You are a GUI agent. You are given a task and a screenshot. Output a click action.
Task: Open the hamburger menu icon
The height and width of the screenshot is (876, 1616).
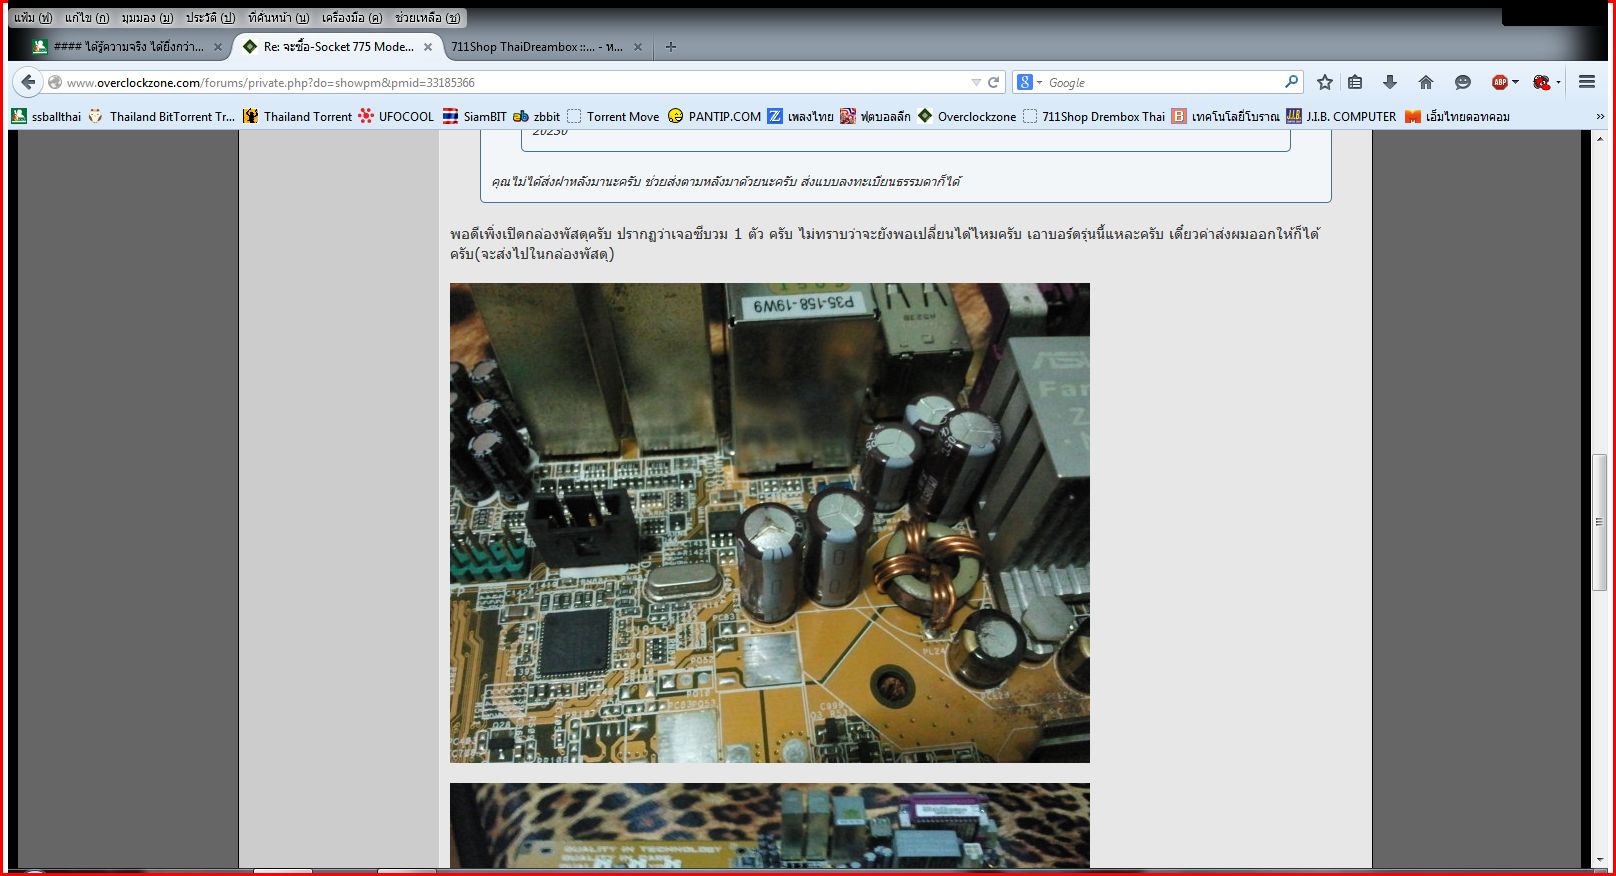click(1587, 82)
